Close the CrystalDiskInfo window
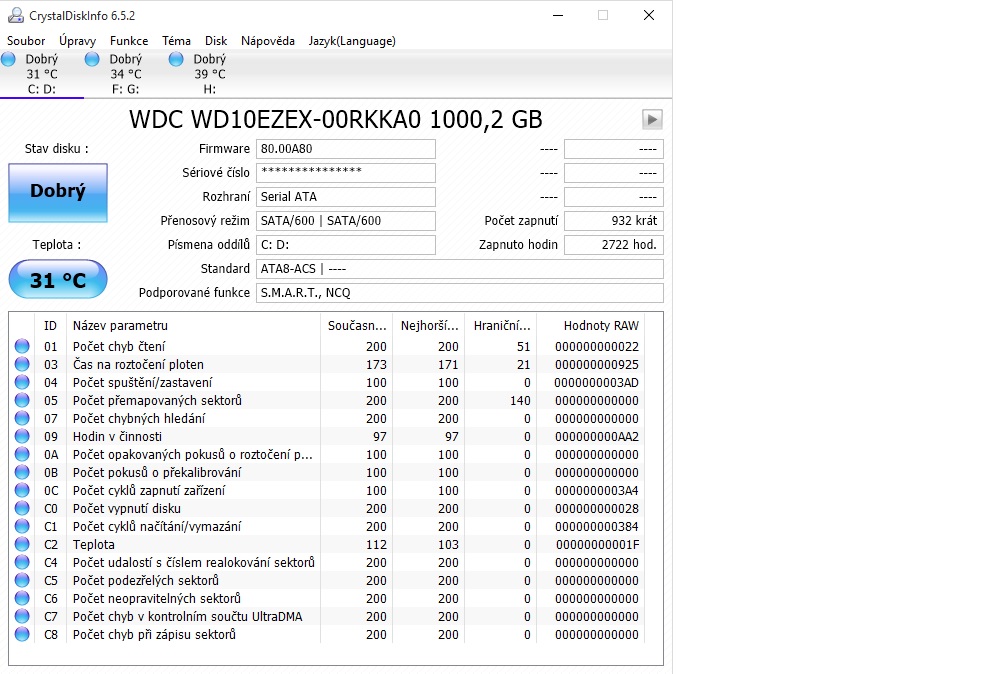Image resolution: width=1008 pixels, height=674 pixels. point(649,15)
